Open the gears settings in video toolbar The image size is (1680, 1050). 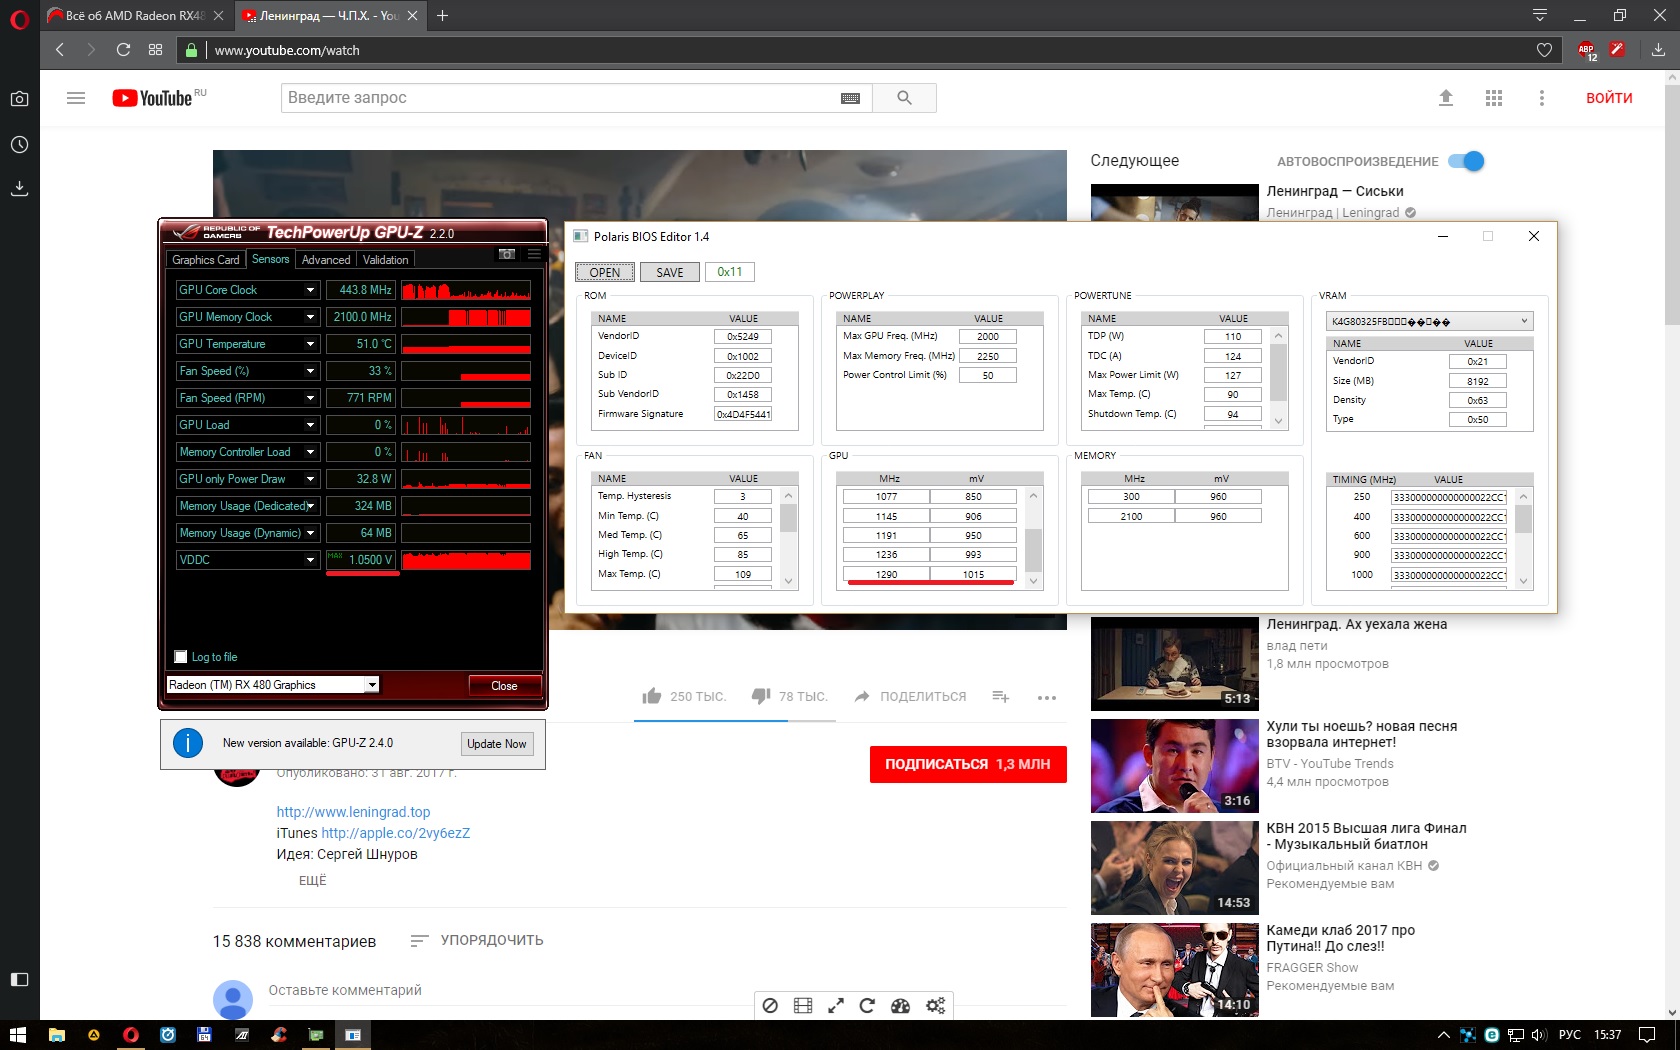pyautogui.click(x=935, y=1005)
